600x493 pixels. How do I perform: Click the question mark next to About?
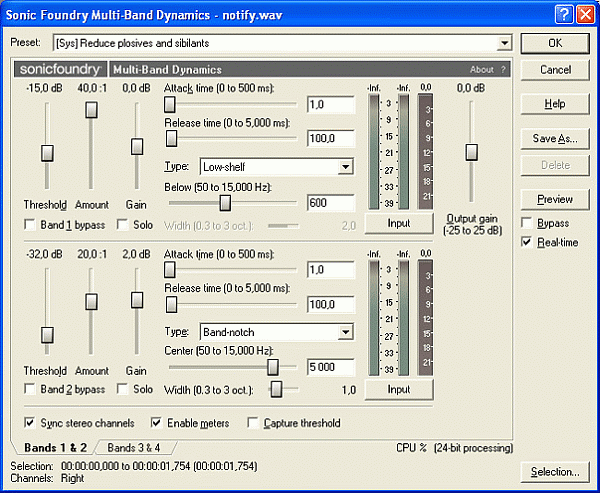(503, 70)
